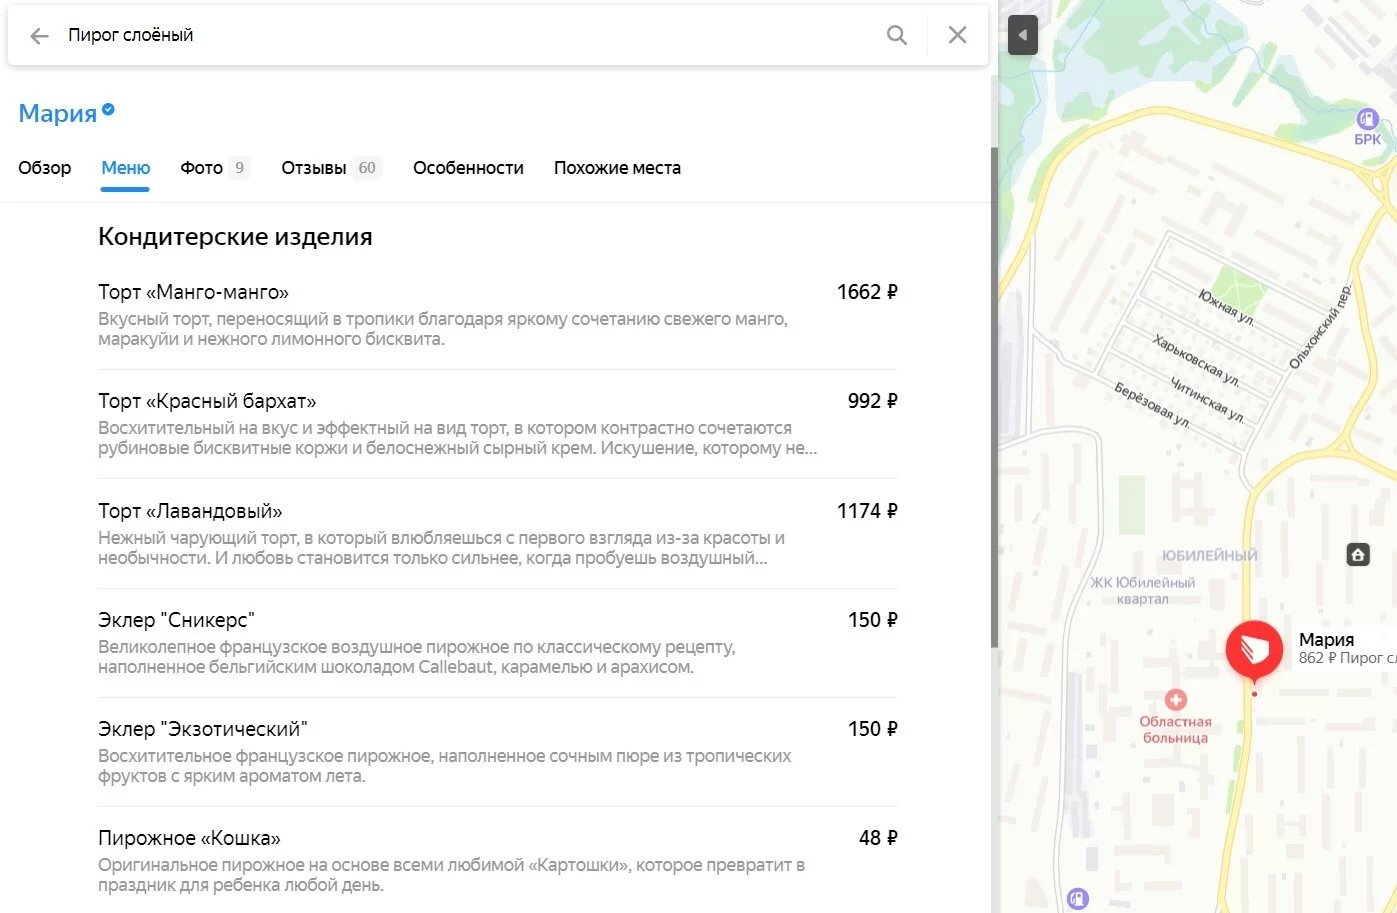This screenshot has height=913, width=1397.
Task: Switch to the Обзор tab
Action: point(45,168)
